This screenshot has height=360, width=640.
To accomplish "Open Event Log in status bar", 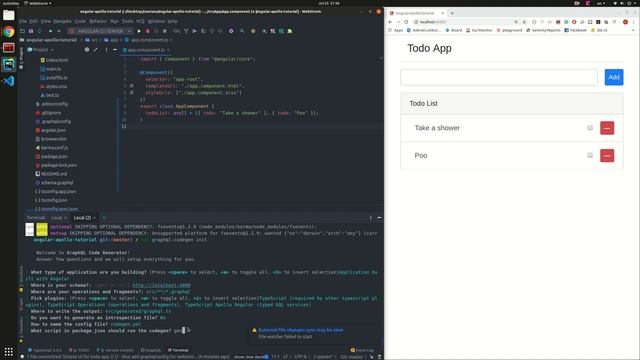I will coord(362,350).
